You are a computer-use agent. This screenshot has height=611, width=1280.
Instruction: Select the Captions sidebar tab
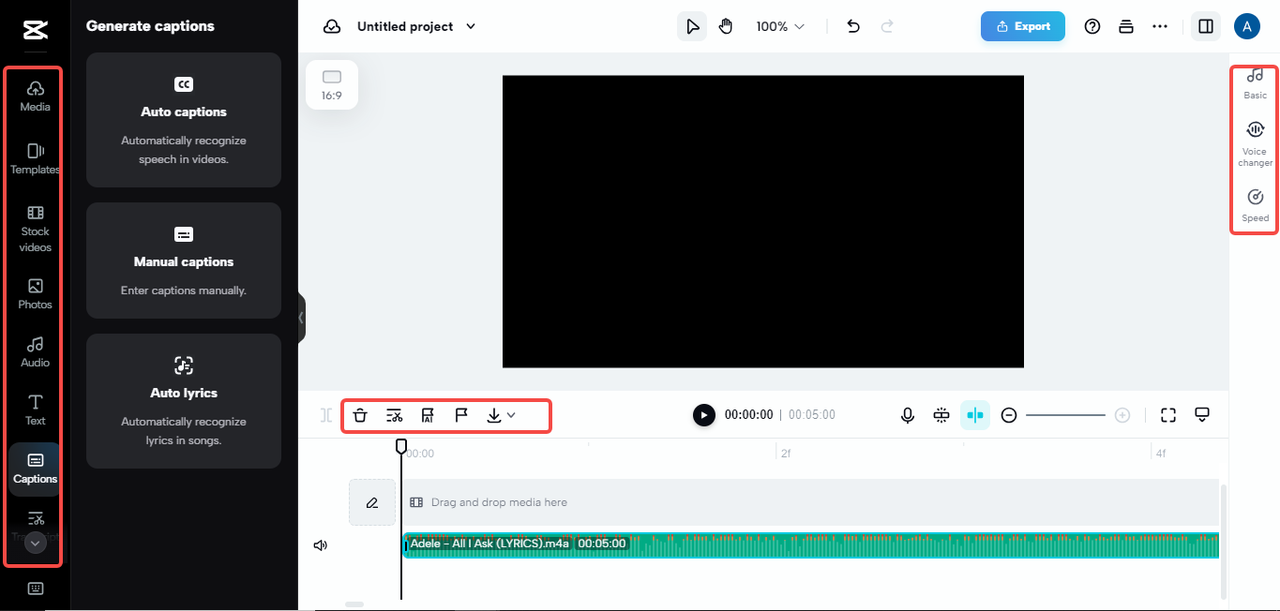click(35, 469)
